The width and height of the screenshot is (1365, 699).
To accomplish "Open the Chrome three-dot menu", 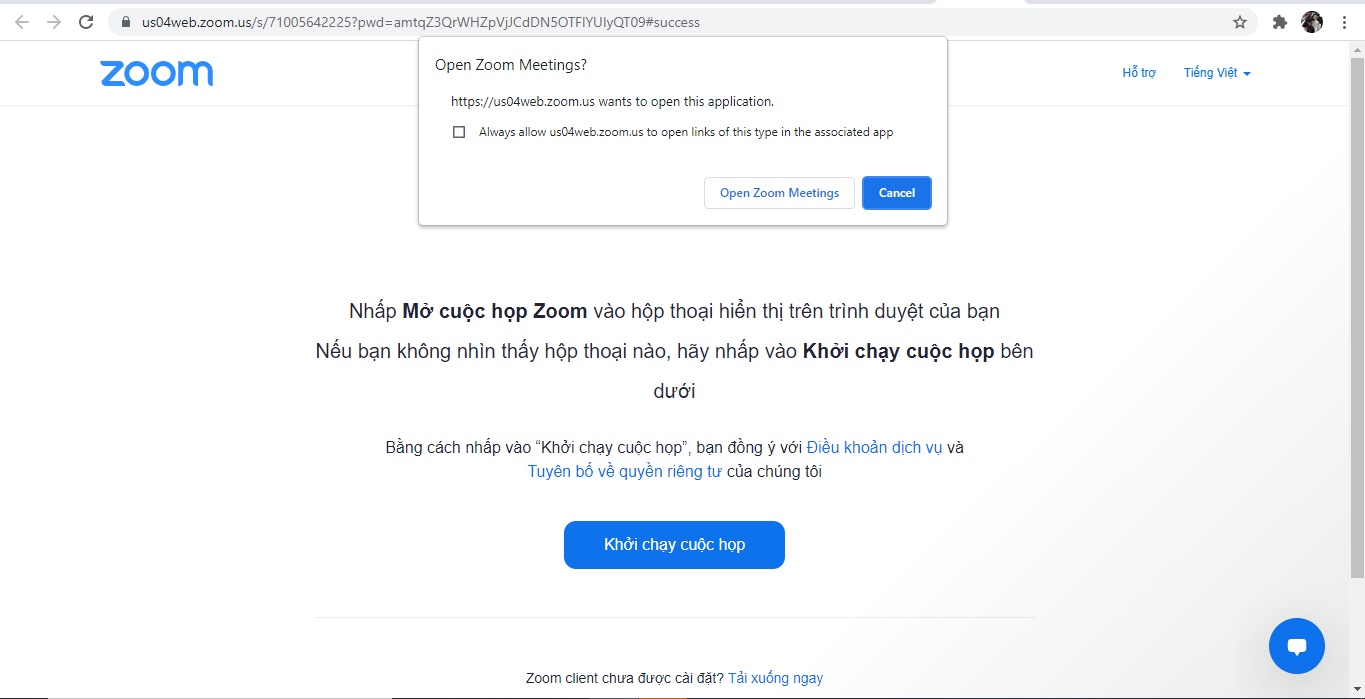I will 1345,22.
